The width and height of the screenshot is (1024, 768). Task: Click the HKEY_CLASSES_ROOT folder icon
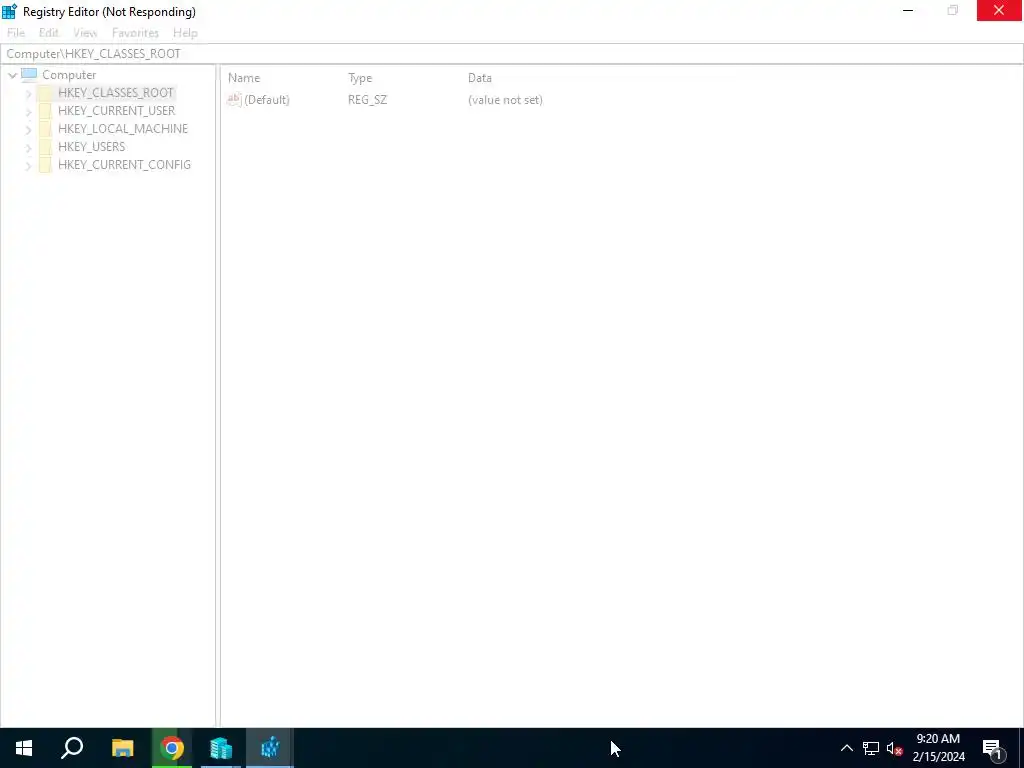[45, 93]
